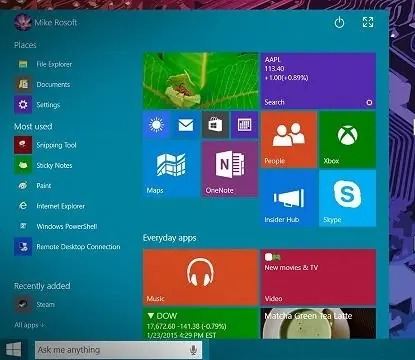The width and height of the screenshot is (415, 360).
Task: Open the Maps tile
Action: tap(171, 169)
